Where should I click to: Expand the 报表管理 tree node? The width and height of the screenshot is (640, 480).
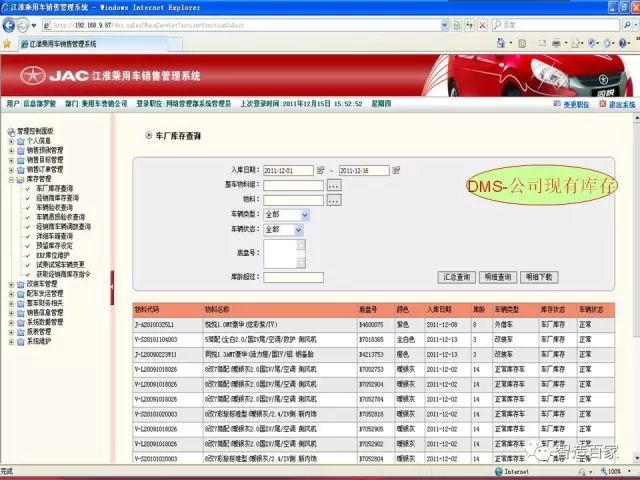coord(11,332)
